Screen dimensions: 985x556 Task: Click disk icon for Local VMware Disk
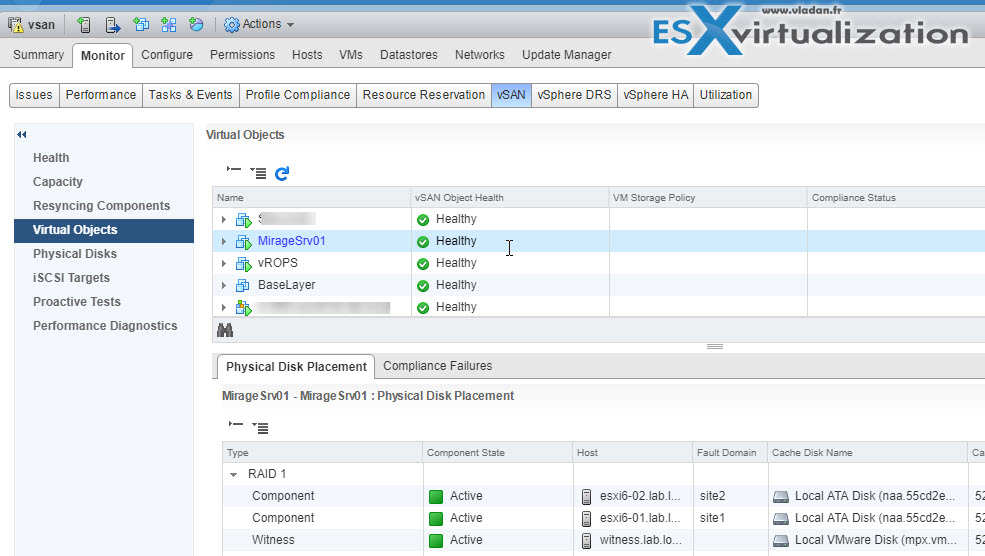pyautogui.click(x=781, y=541)
